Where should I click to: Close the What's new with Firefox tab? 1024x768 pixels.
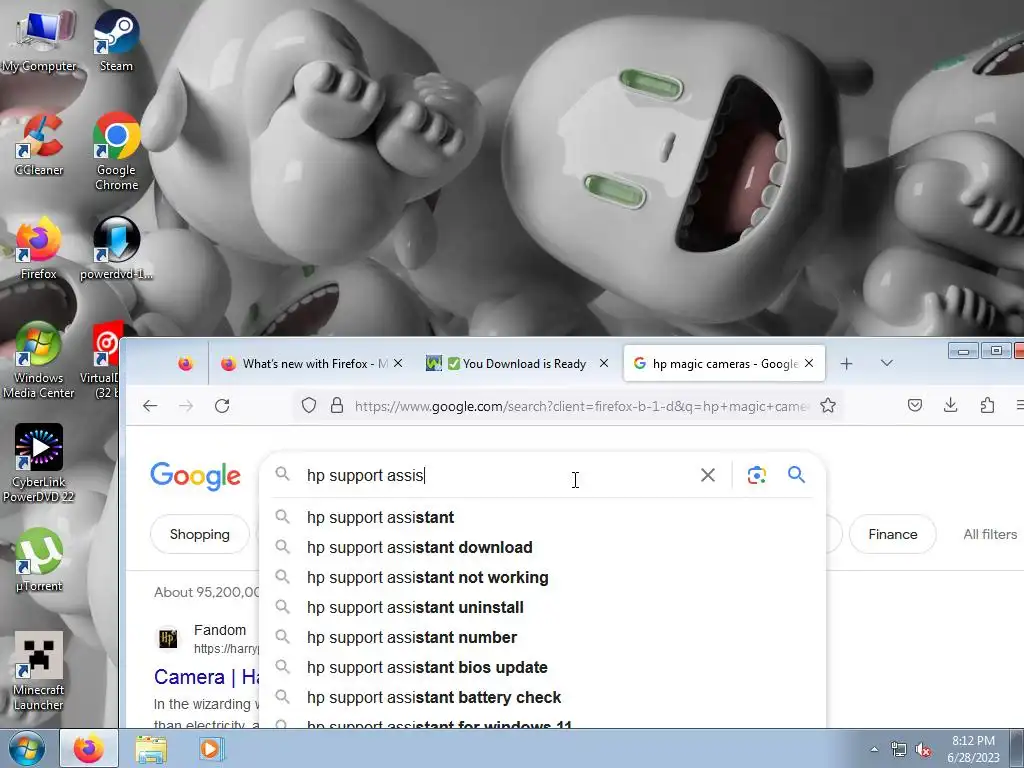click(x=398, y=363)
